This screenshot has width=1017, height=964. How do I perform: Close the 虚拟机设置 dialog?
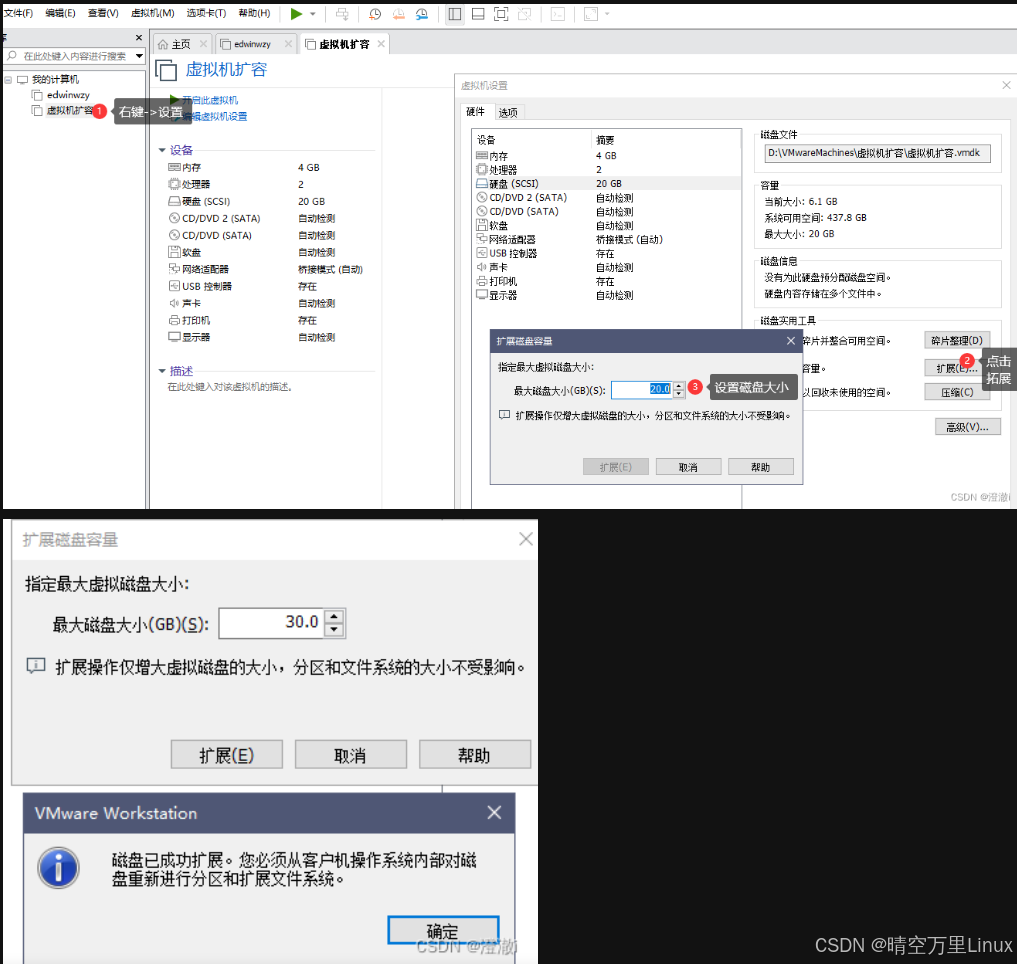tap(1005, 86)
